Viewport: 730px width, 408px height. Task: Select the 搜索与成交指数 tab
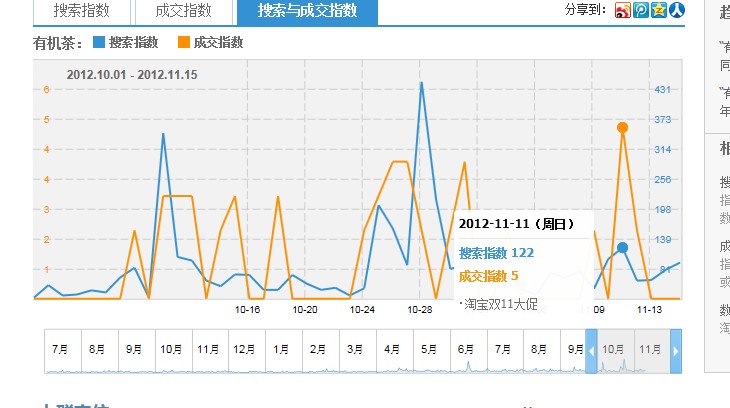(307, 11)
